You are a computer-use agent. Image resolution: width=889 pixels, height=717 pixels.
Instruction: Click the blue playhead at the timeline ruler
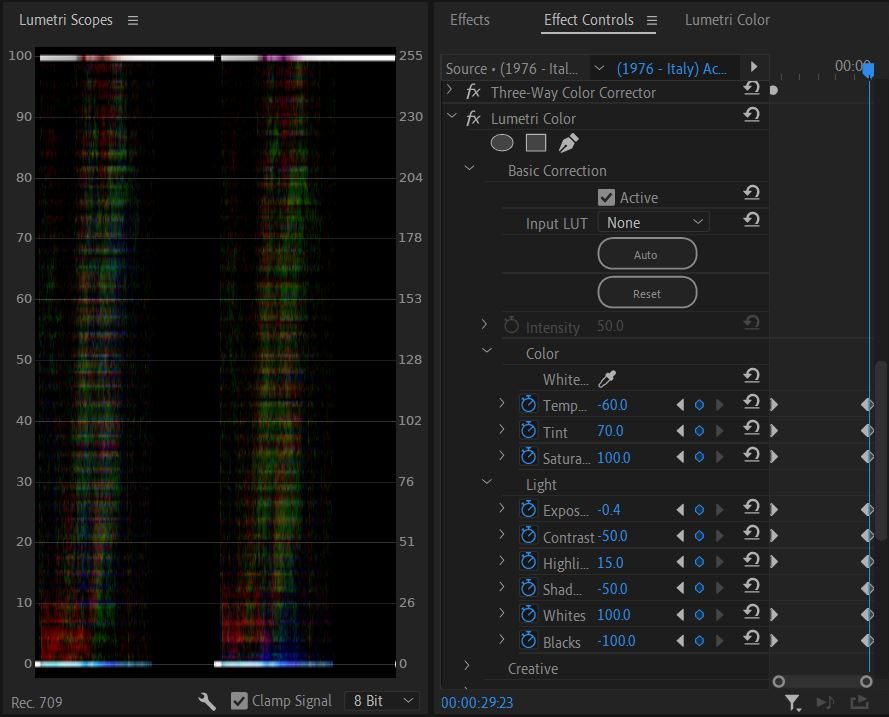pos(868,70)
